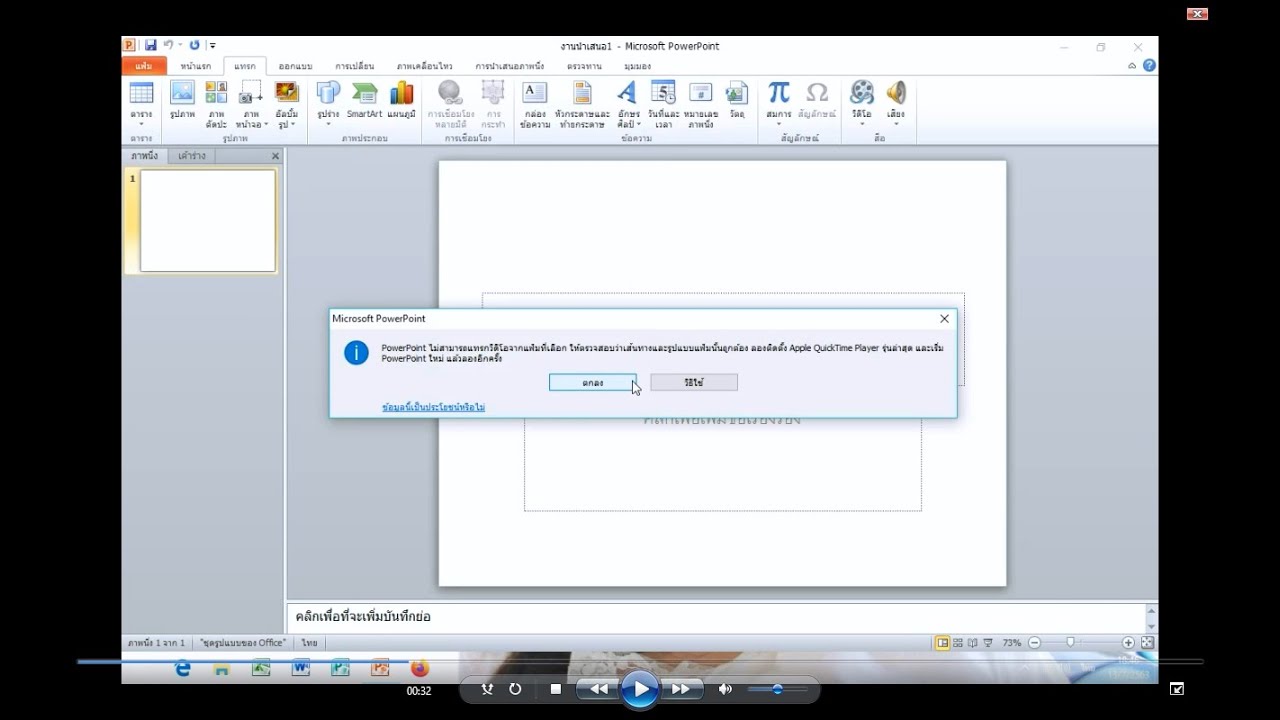
Task: Open header and footer (หัวกระดาษและท้ายกระดาษ)
Action: coord(582,105)
